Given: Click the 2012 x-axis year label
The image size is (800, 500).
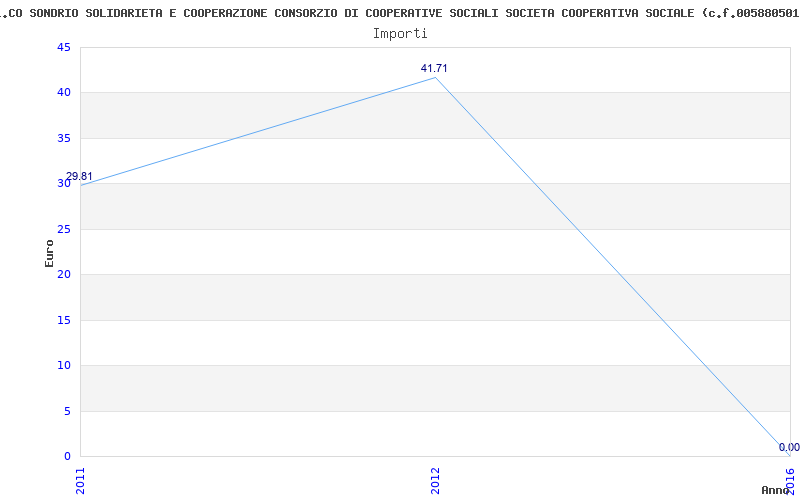Looking at the screenshot, I should pyautogui.click(x=435, y=481).
